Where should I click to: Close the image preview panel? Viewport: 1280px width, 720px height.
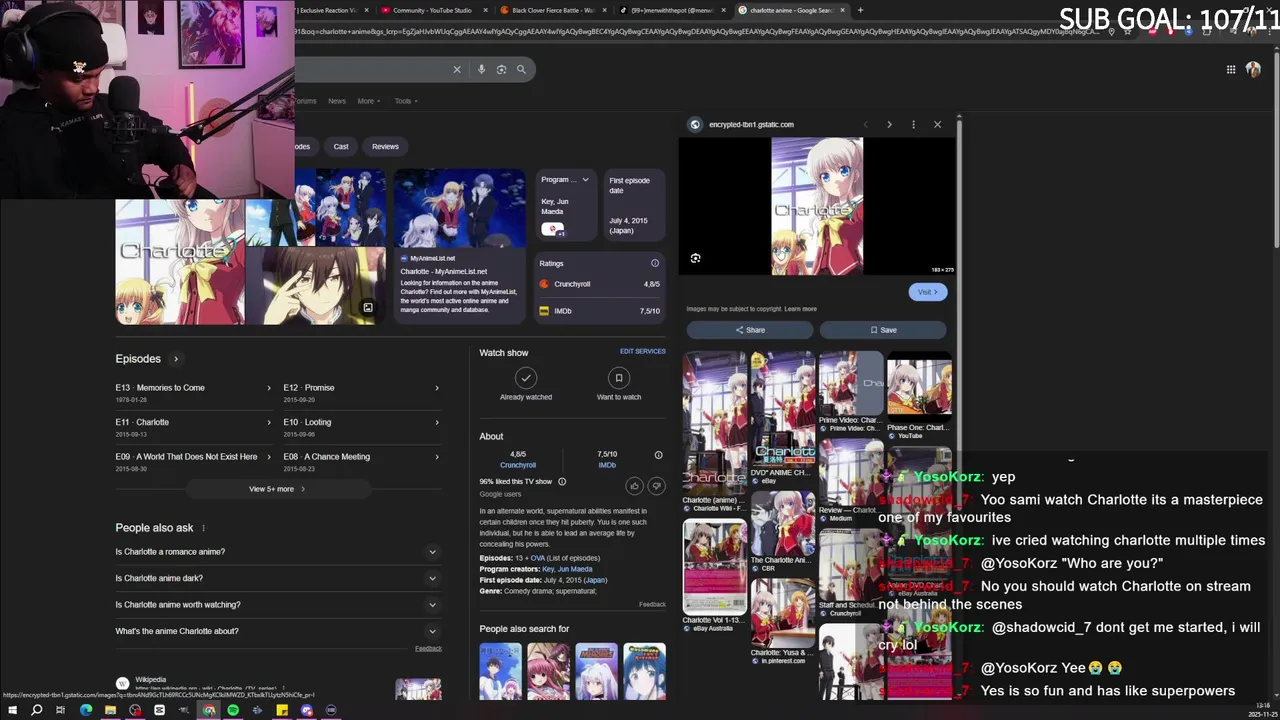point(937,124)
